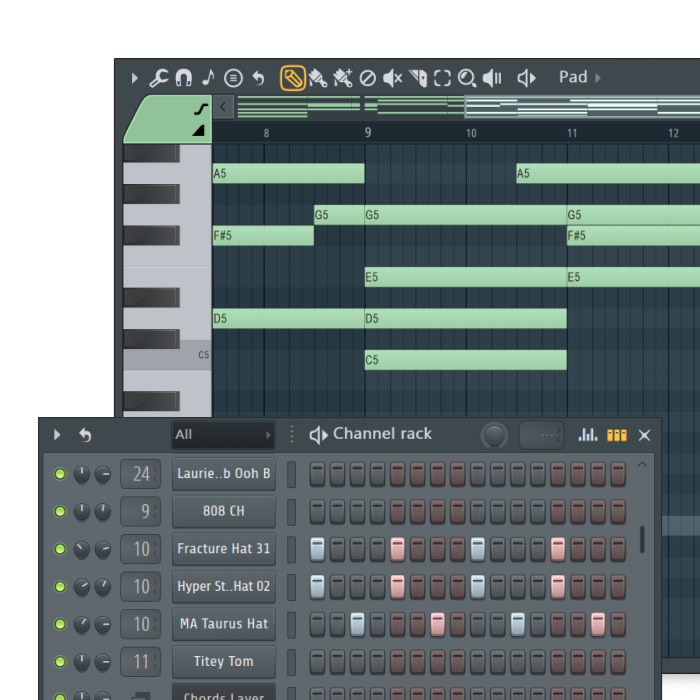Select the Playback speaker tool
The height and width of the screenshot is (700, 700).
pyautogui.click(x=492, y=78)
